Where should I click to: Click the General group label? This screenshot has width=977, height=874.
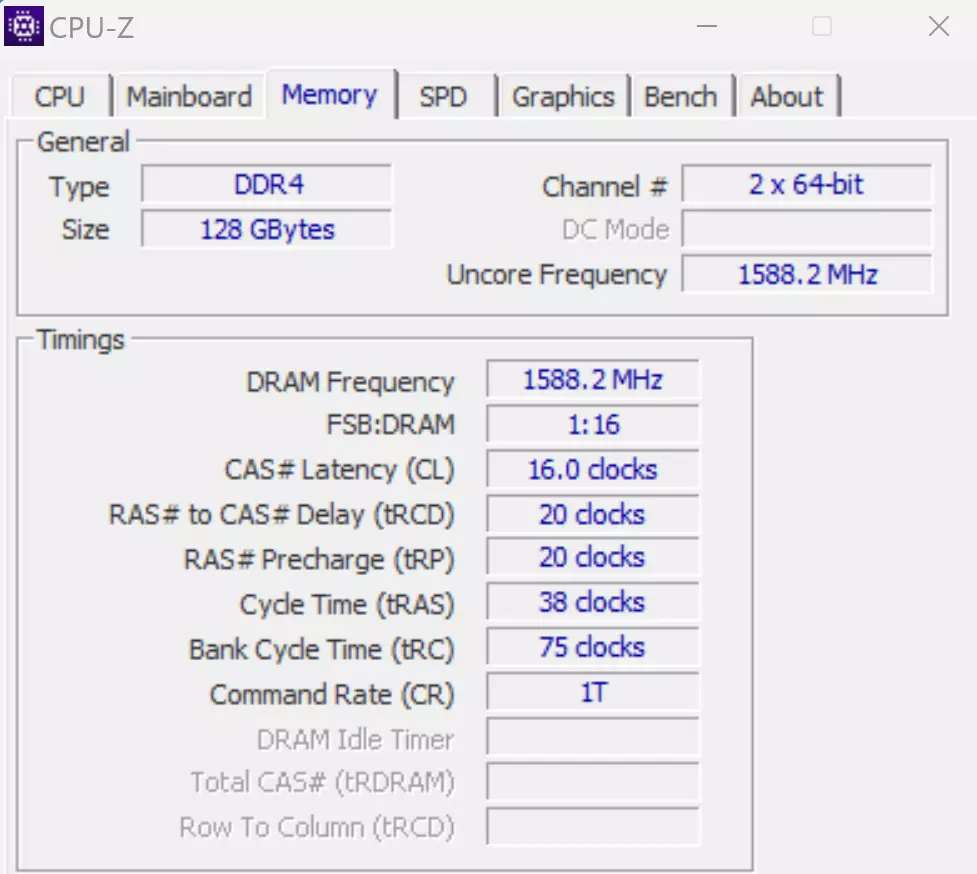83,141
